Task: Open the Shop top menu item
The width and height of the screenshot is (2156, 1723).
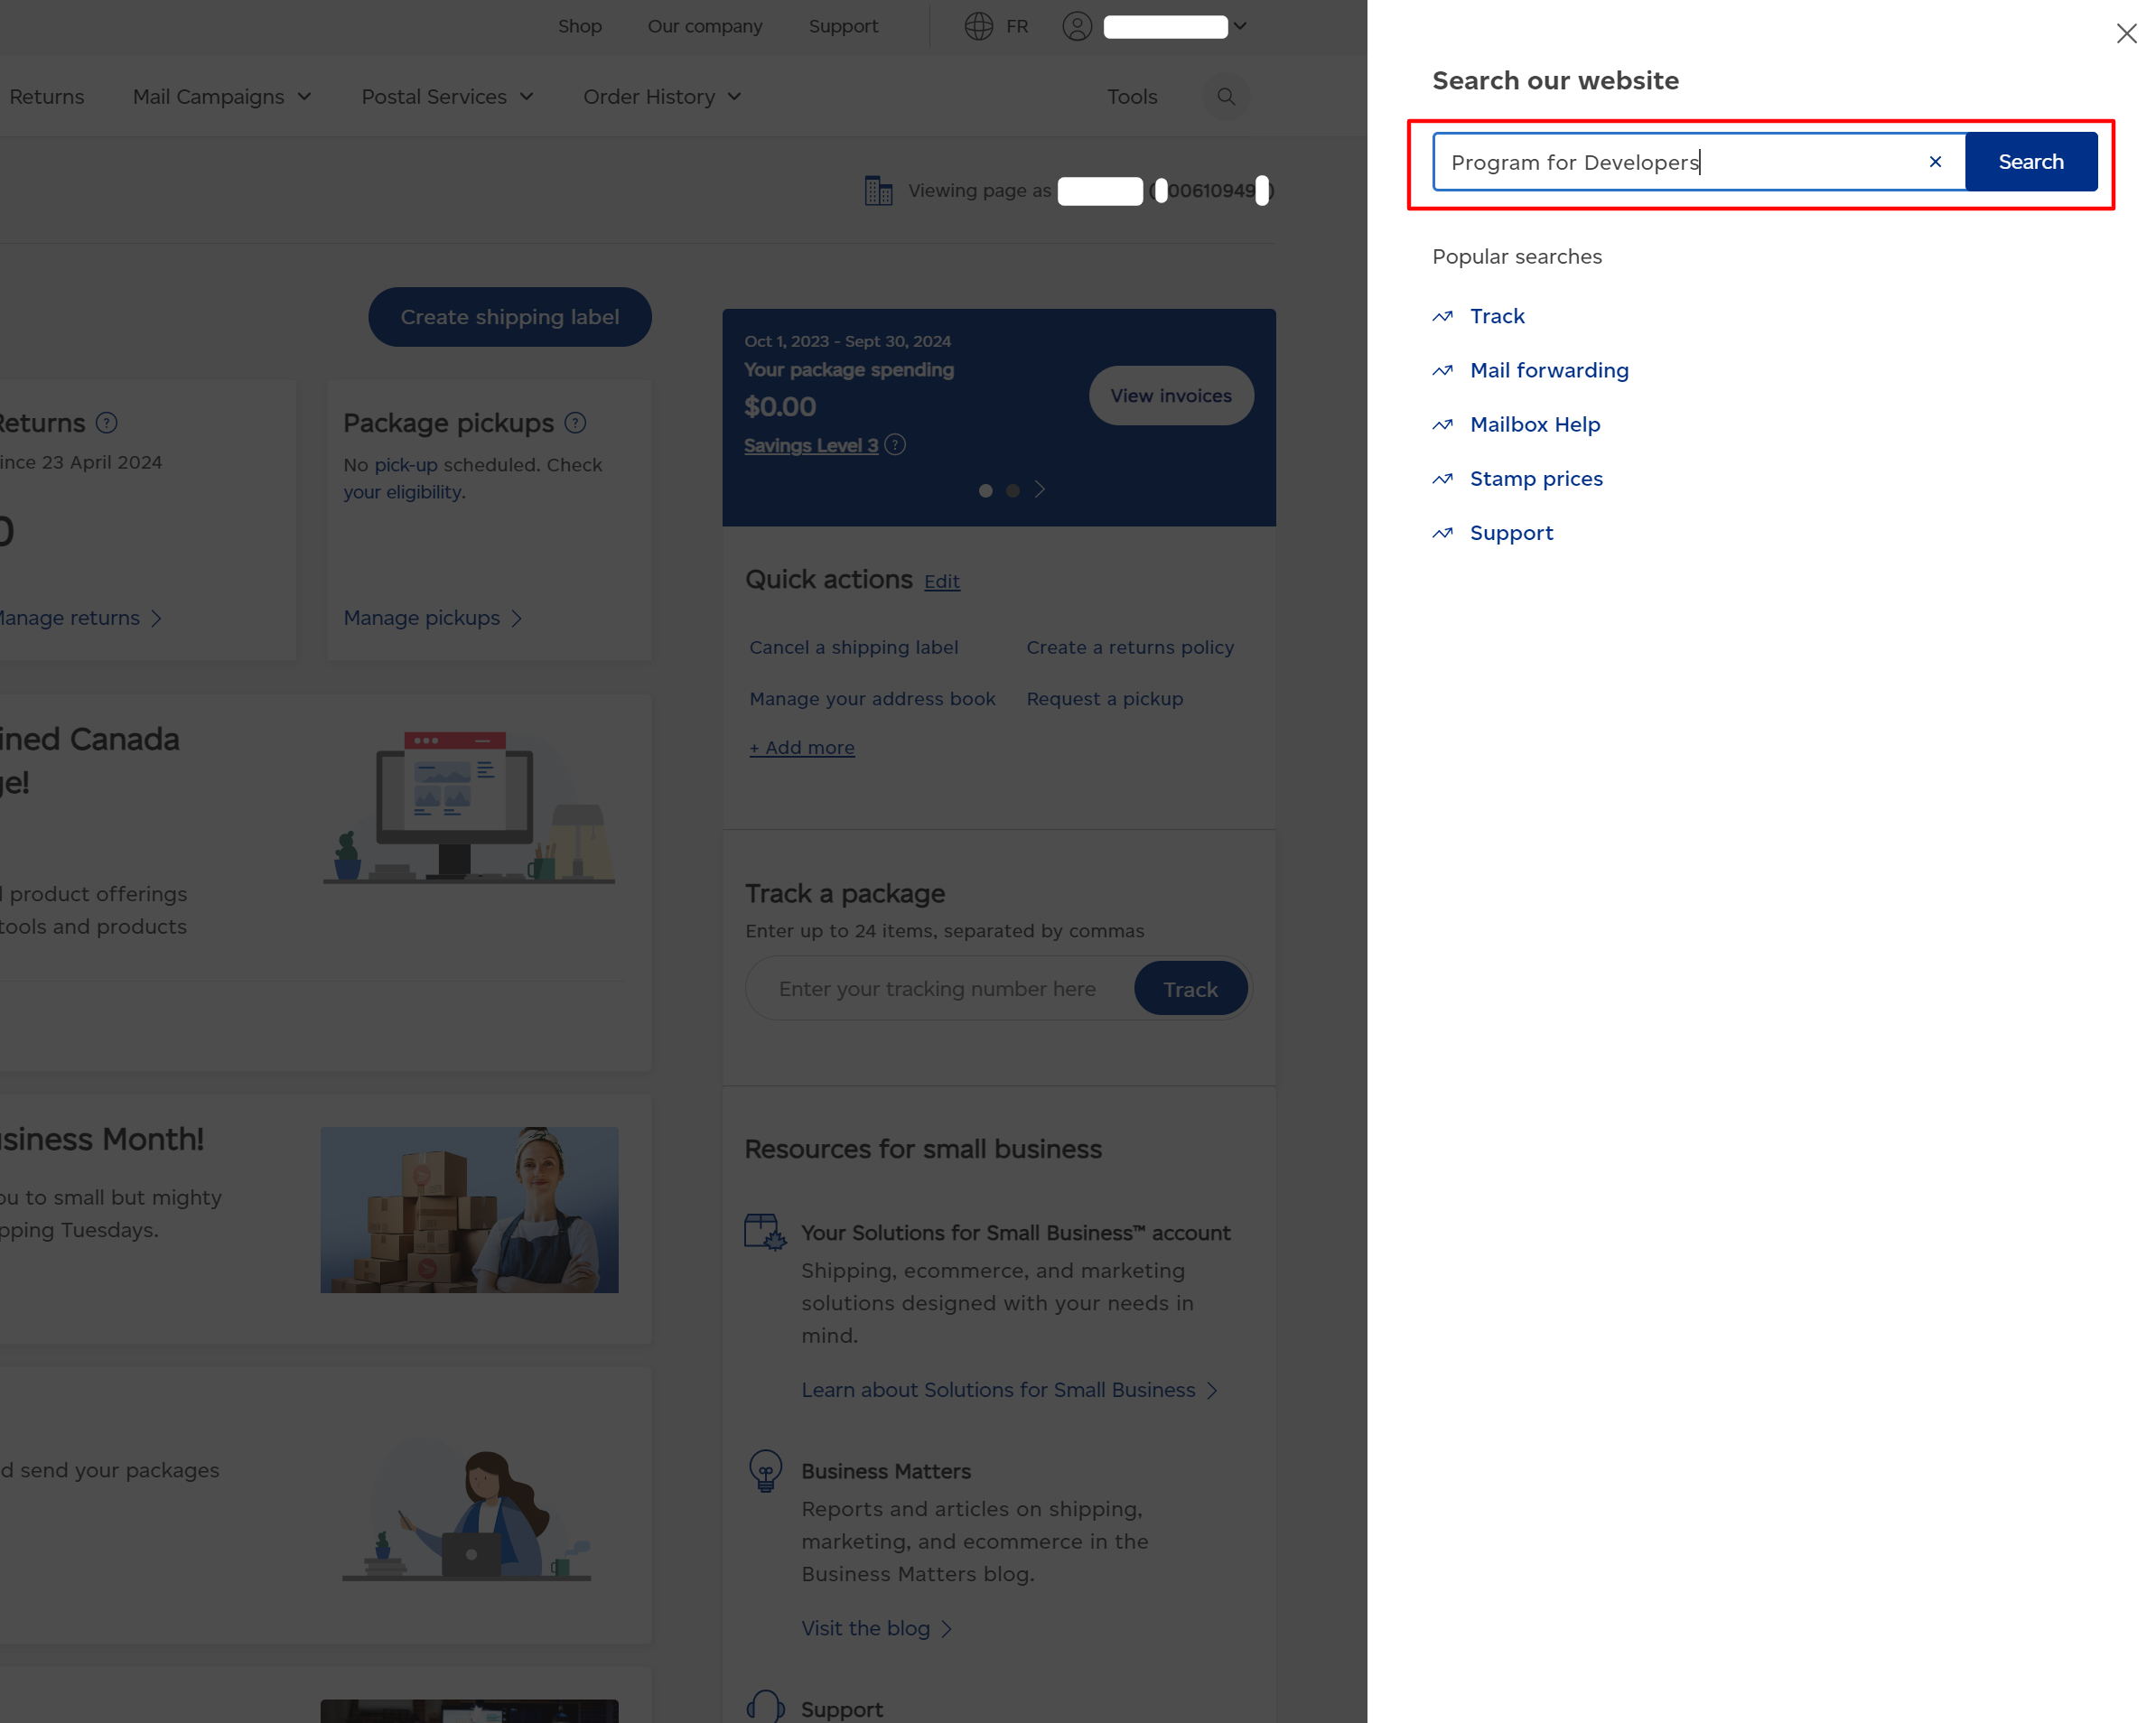Action: click(x=580, y=26)
